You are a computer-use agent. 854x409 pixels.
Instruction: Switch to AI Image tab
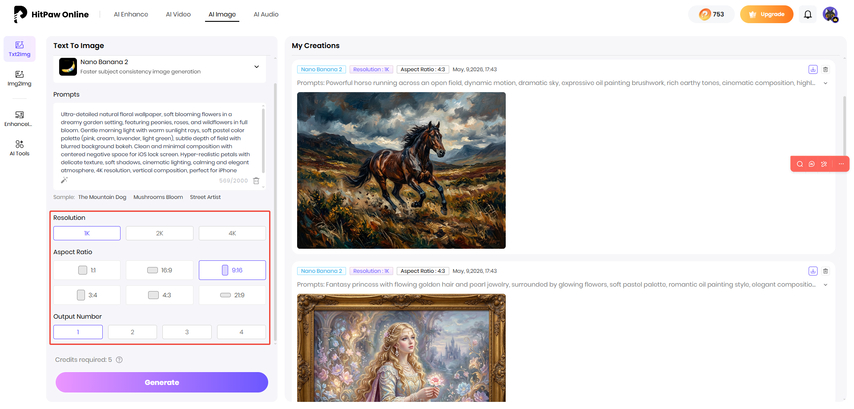[222, 15]
